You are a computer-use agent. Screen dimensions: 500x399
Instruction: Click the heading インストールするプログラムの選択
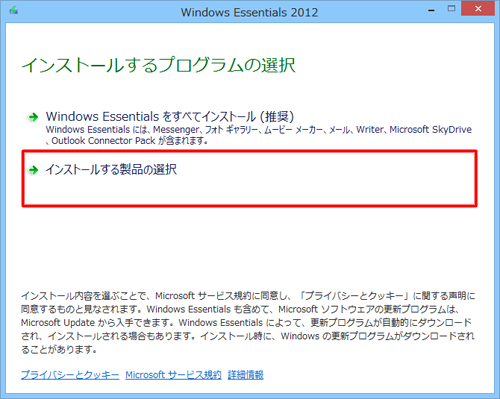[x=158, y=65]
